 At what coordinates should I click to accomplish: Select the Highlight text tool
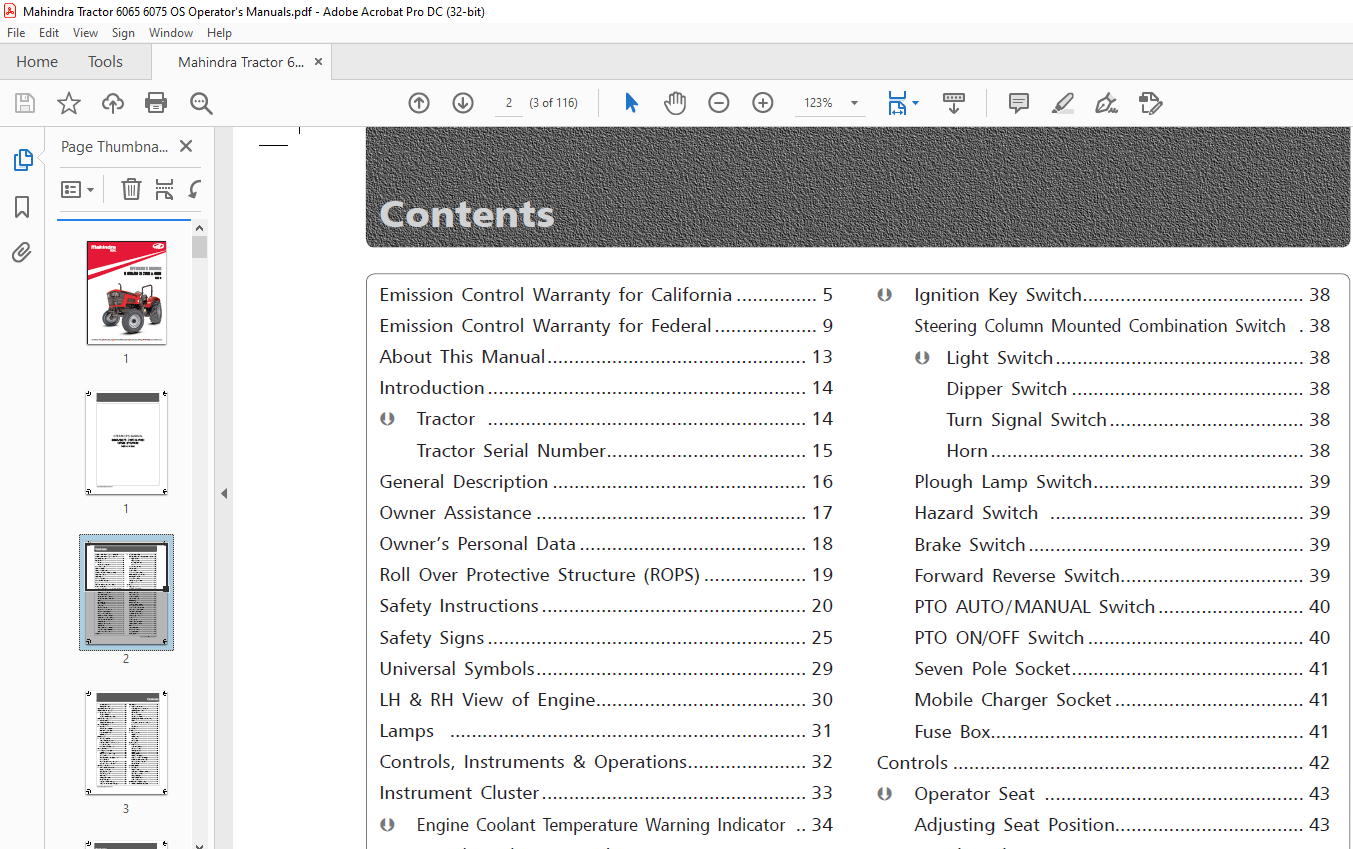coord(1063,103)
